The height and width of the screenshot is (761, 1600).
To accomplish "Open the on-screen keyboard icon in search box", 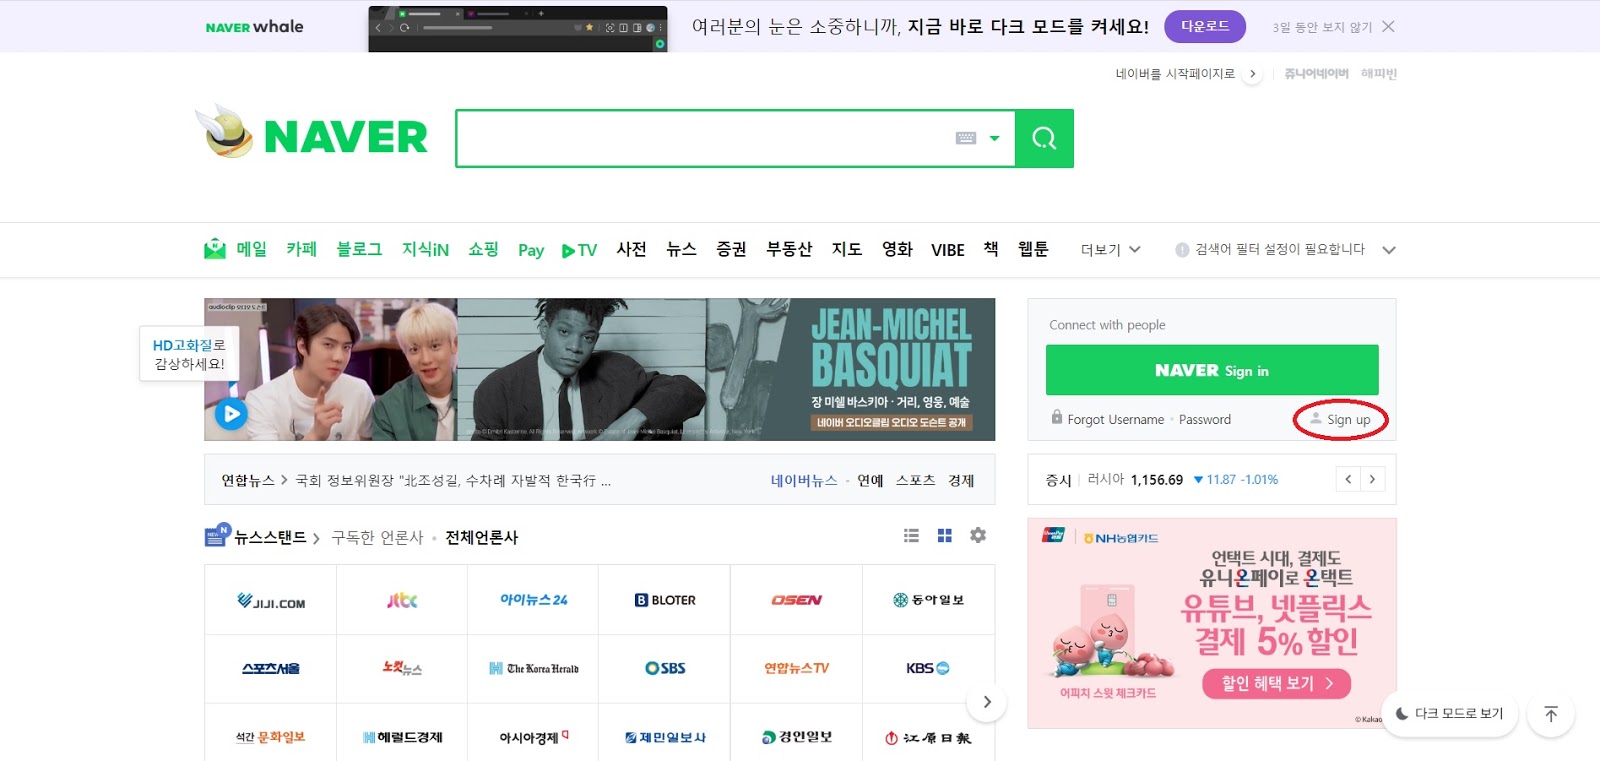I will coord(965,138).
